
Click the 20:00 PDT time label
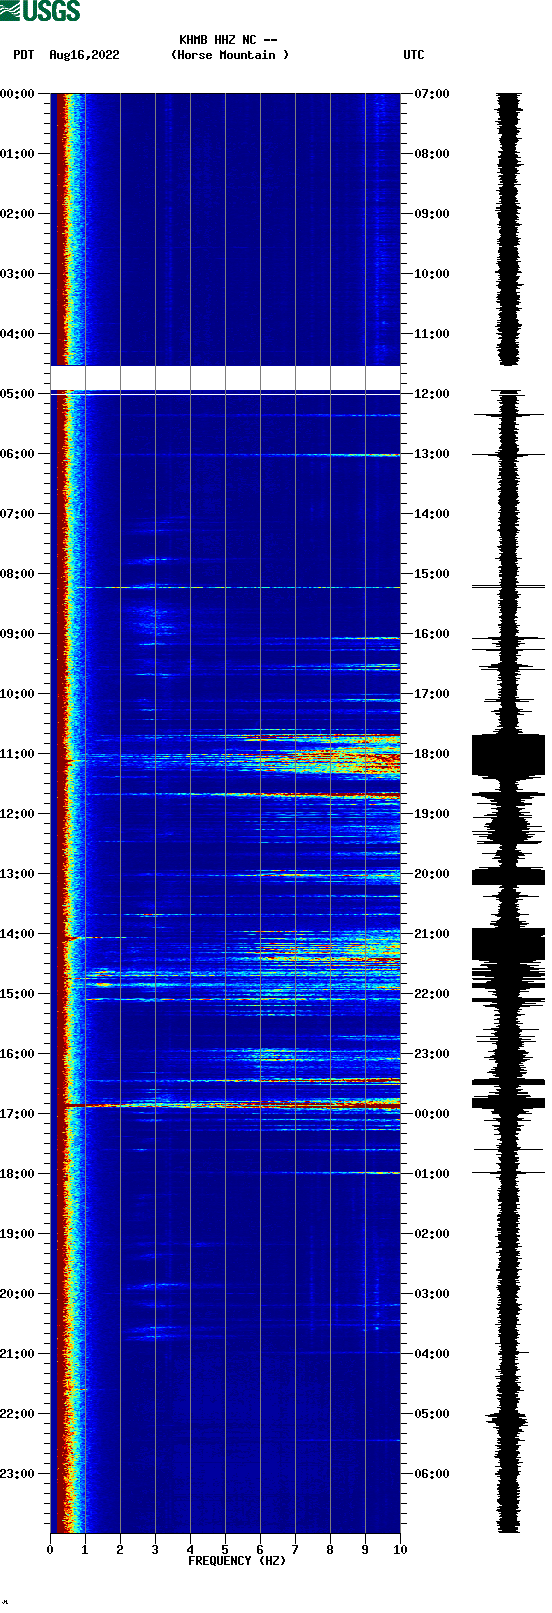tap(17, 1294)
